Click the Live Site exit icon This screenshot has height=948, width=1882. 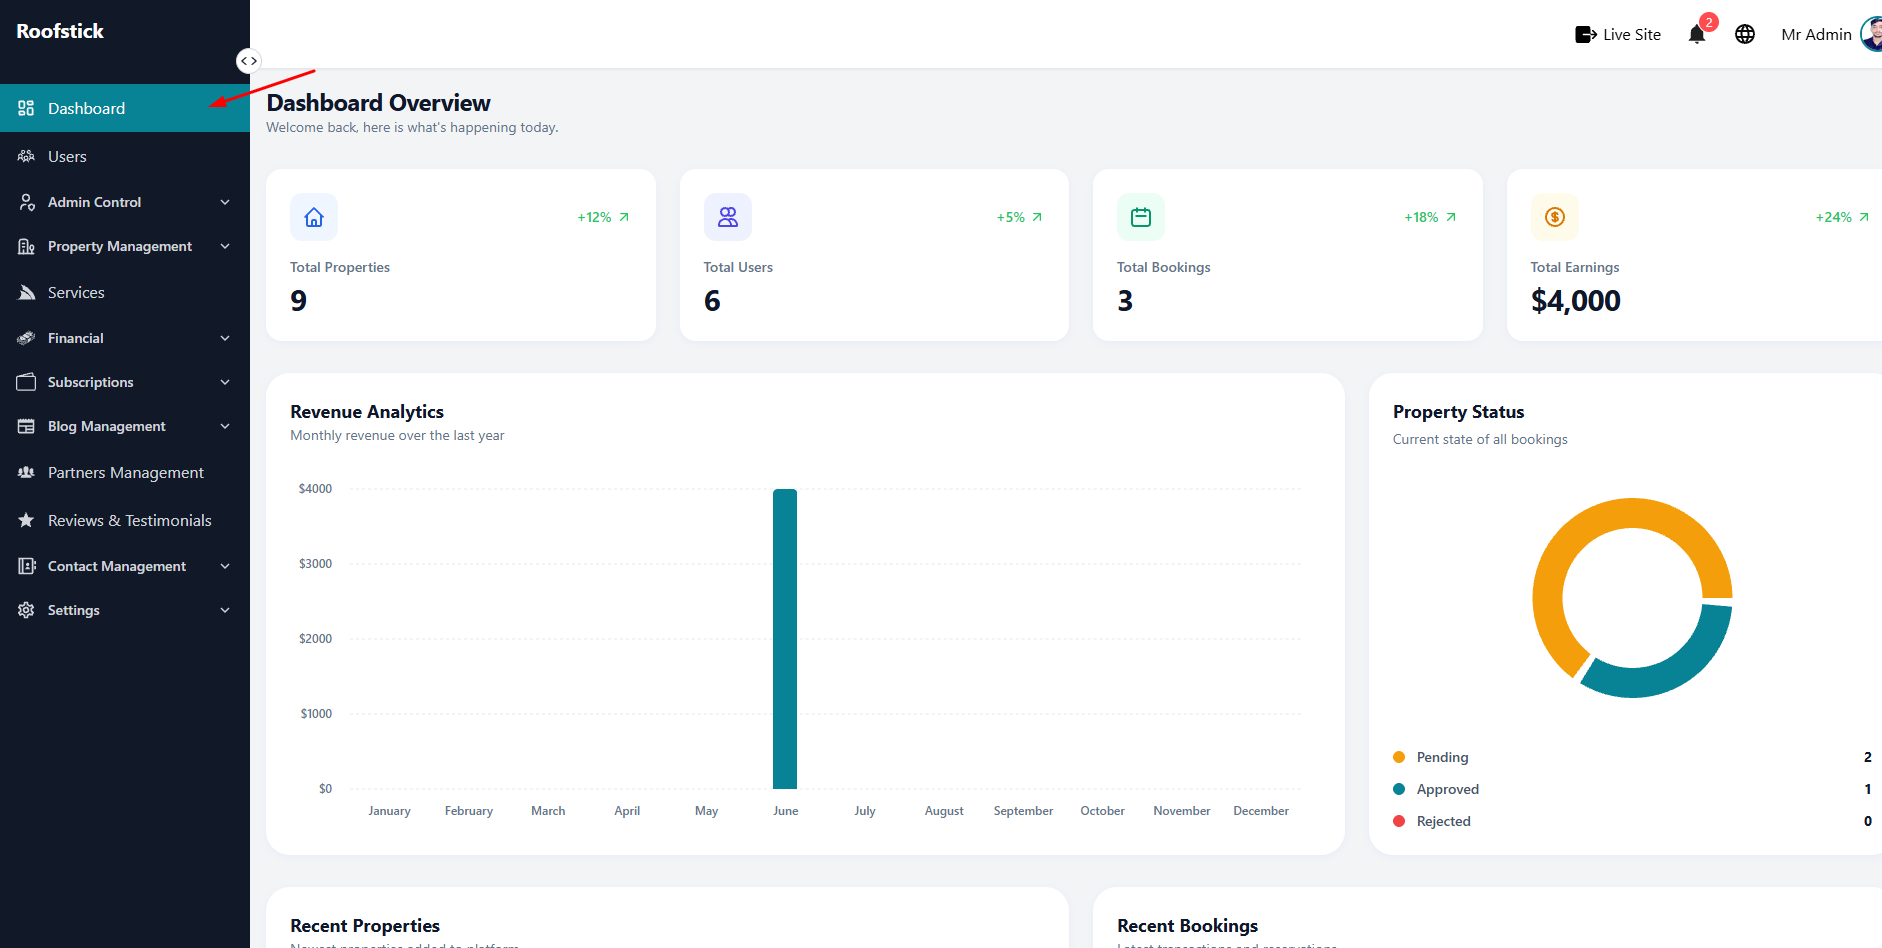1585,34
